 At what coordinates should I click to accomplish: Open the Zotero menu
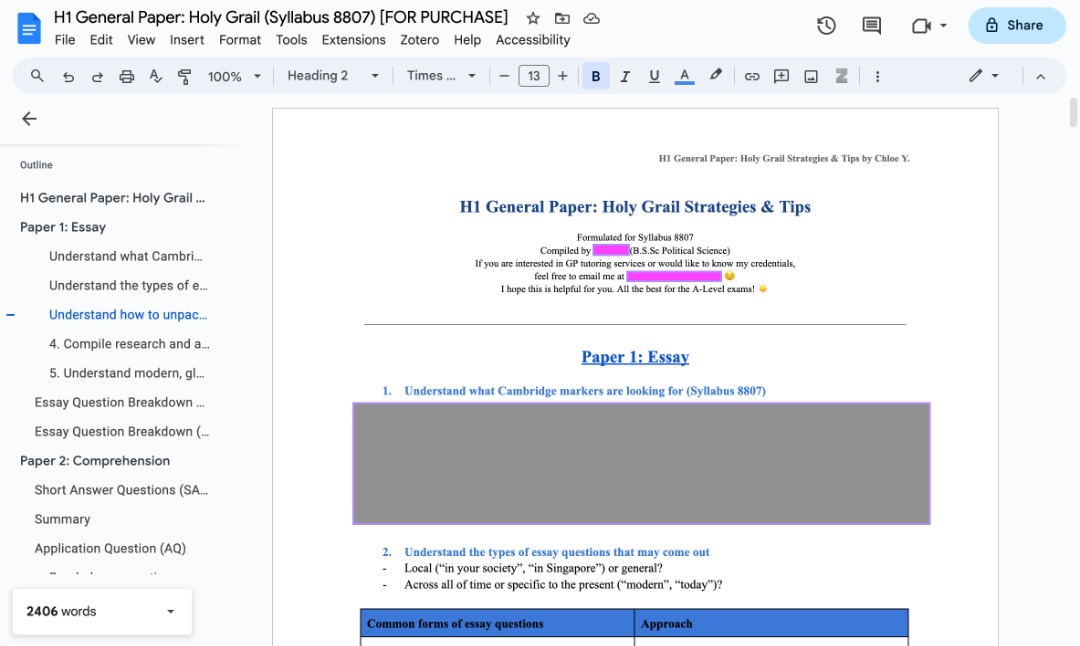[419, 40]
